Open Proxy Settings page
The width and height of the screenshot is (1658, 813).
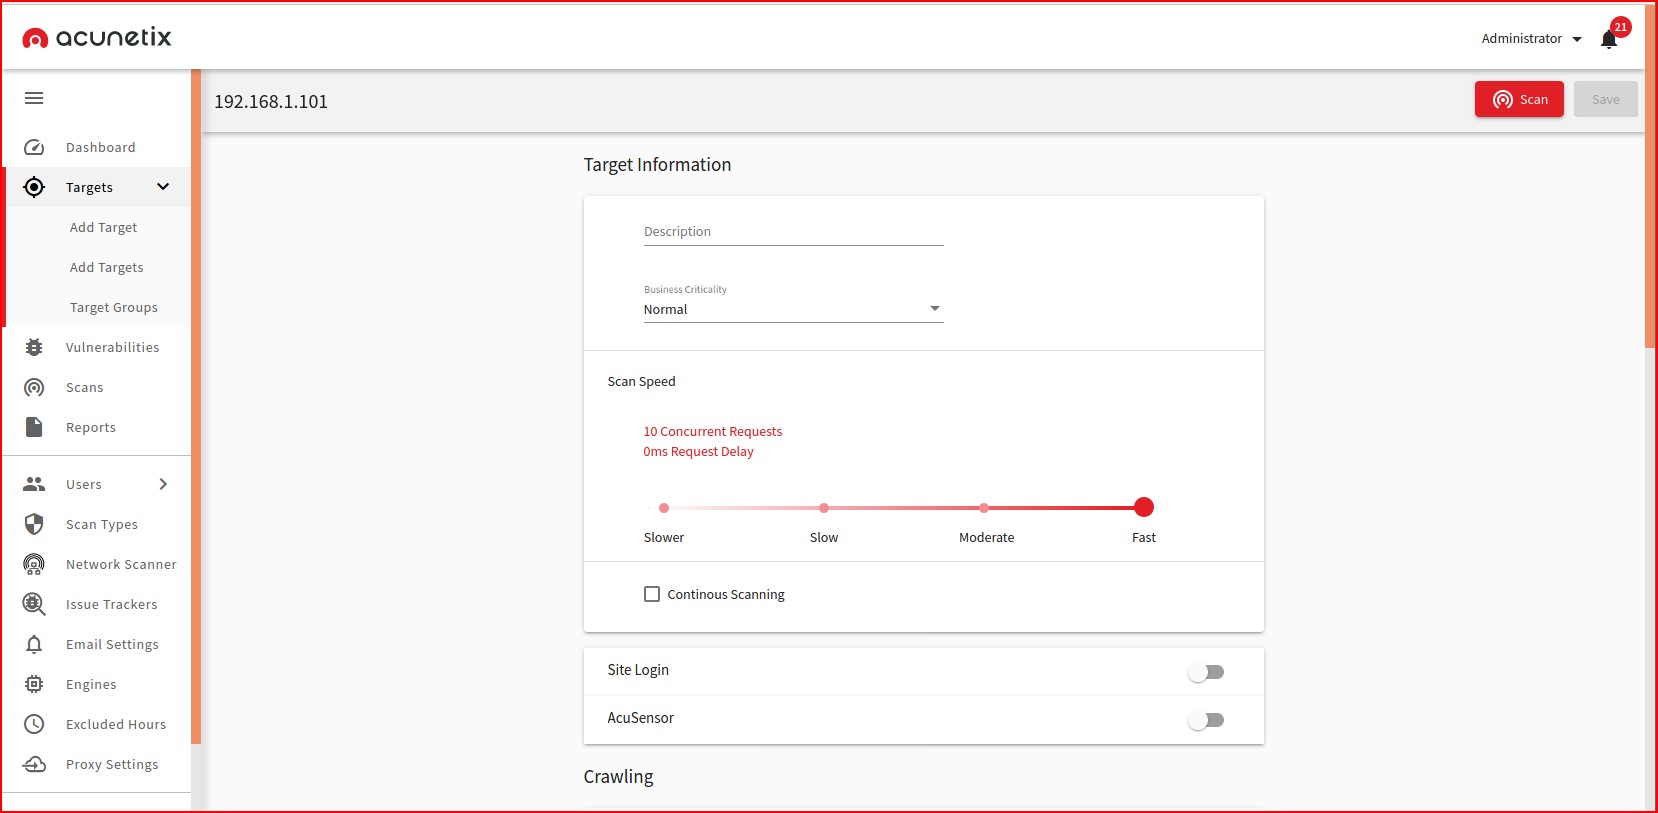112,764
